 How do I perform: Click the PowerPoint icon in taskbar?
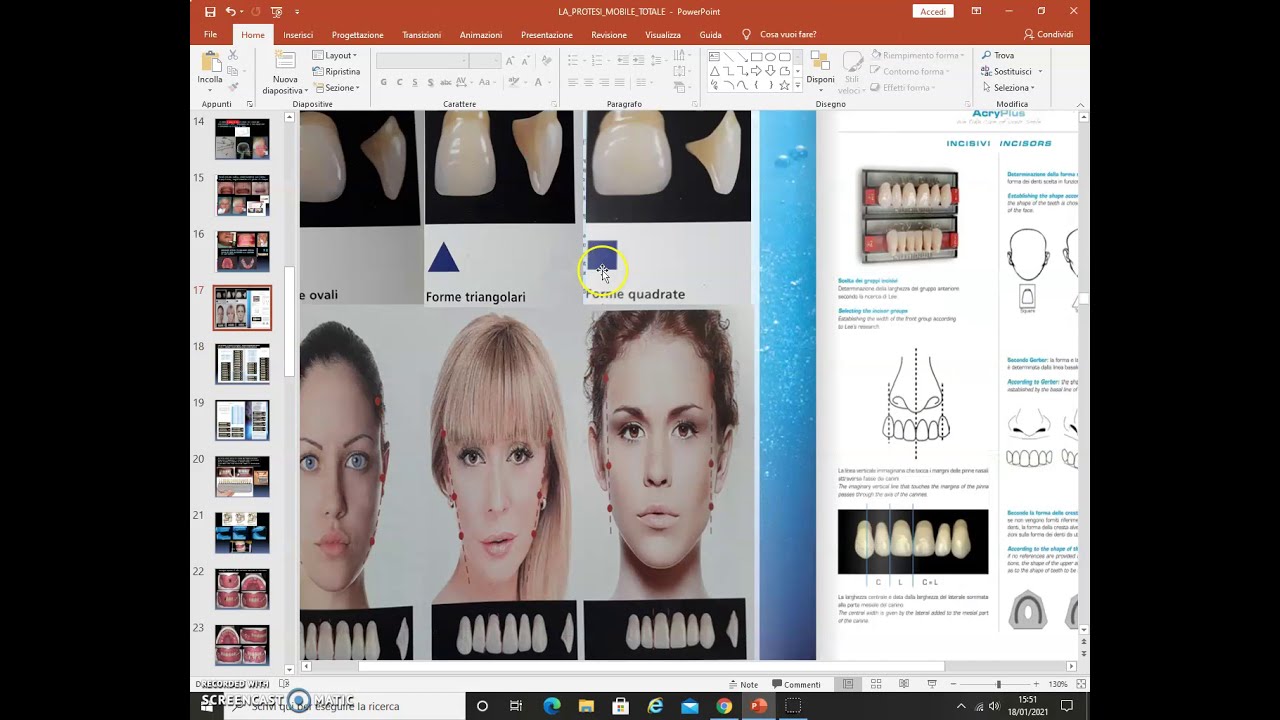(758, 706)
